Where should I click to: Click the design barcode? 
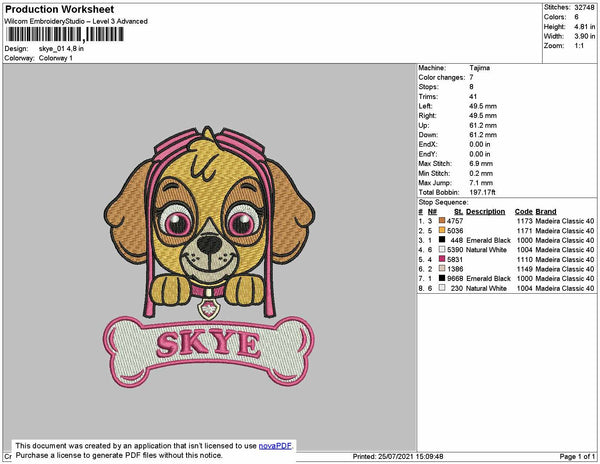[65, 34]
